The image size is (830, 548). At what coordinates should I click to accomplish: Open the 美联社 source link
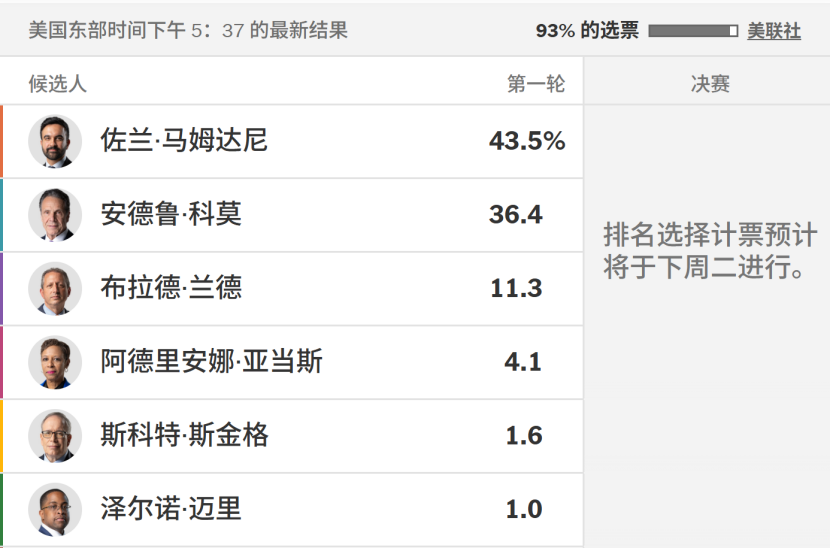(x=774, y=31)
